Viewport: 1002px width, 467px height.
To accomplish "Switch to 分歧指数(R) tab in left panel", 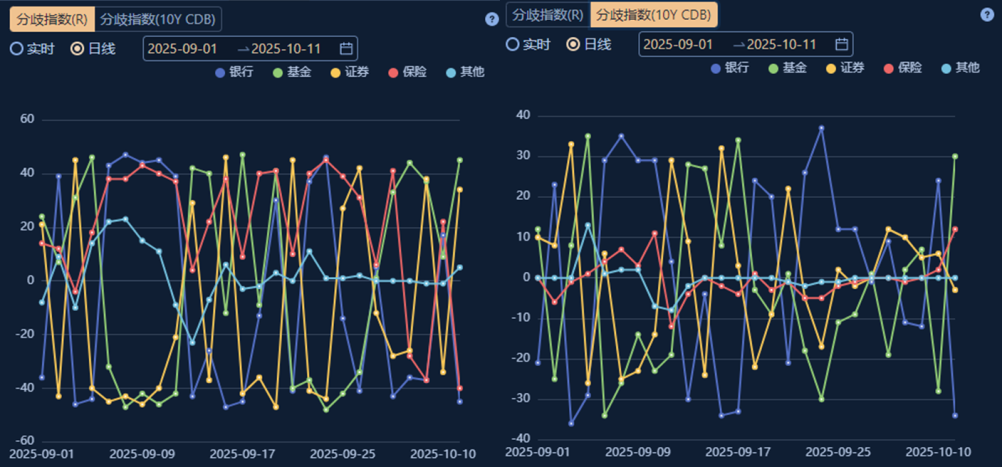I will pos(52,19).
